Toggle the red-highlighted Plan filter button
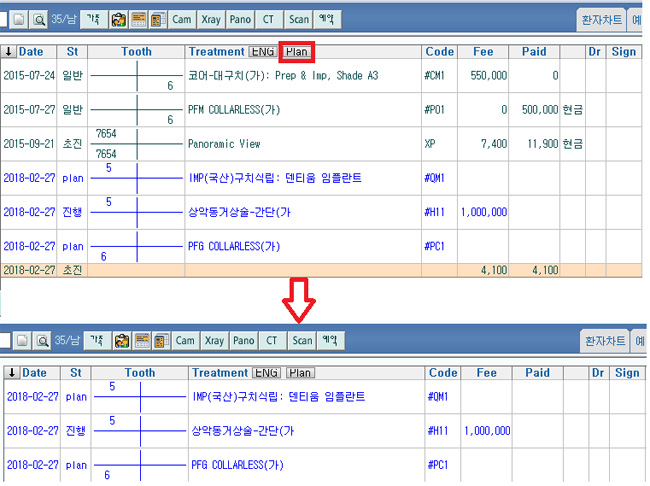Viewport: 650px width, 486px height. [298, 51]
